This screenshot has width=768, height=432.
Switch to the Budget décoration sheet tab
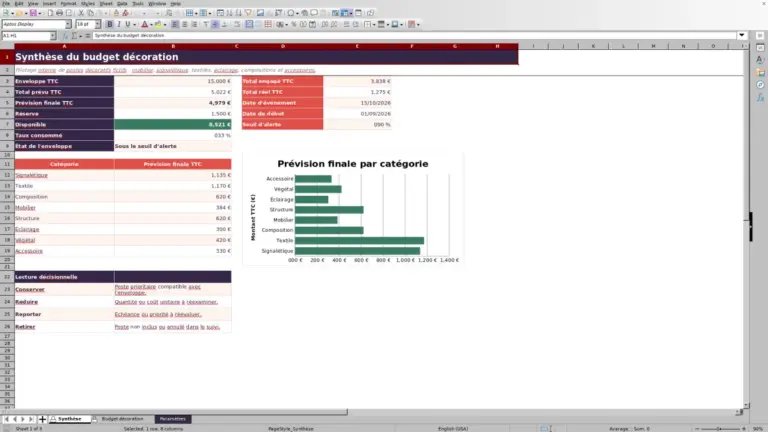(122, 419)
